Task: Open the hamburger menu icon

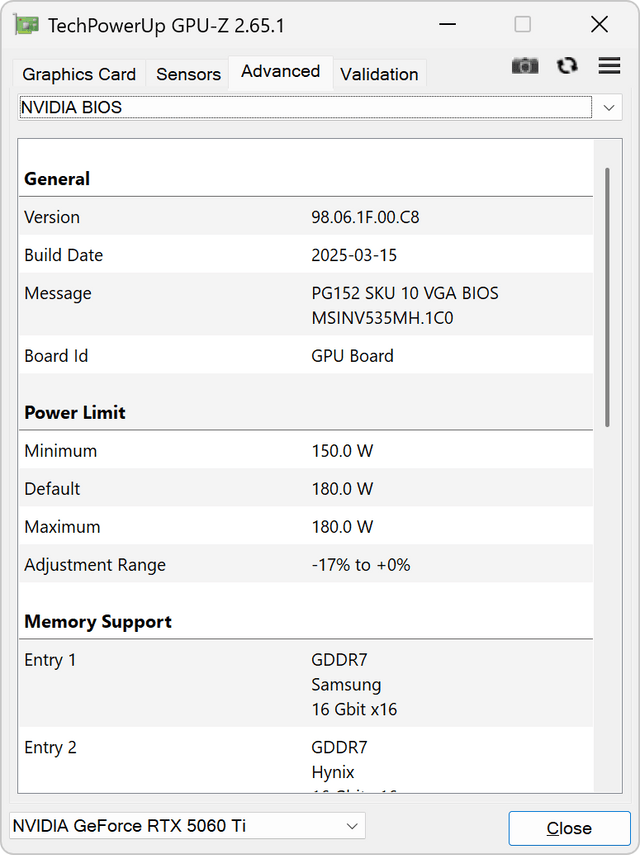Action: pos(609,65)
